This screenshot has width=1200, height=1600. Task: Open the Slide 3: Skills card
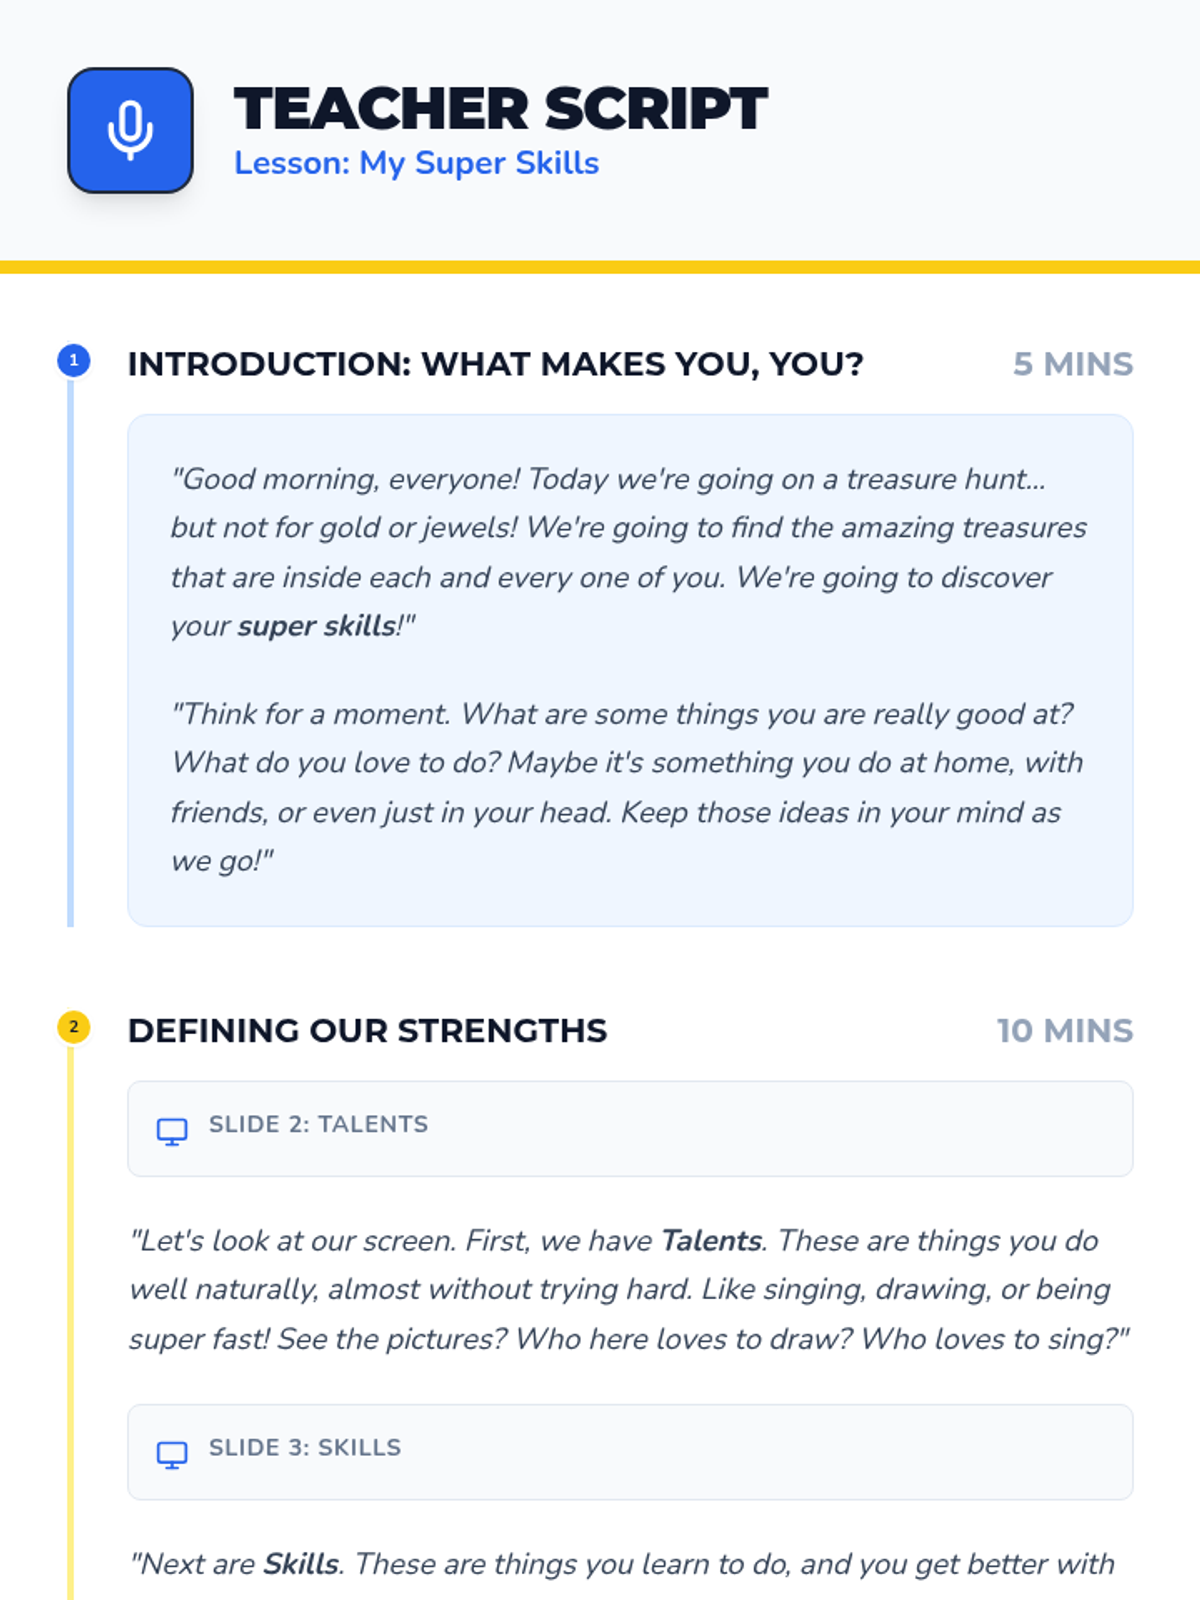(630, 1451)
